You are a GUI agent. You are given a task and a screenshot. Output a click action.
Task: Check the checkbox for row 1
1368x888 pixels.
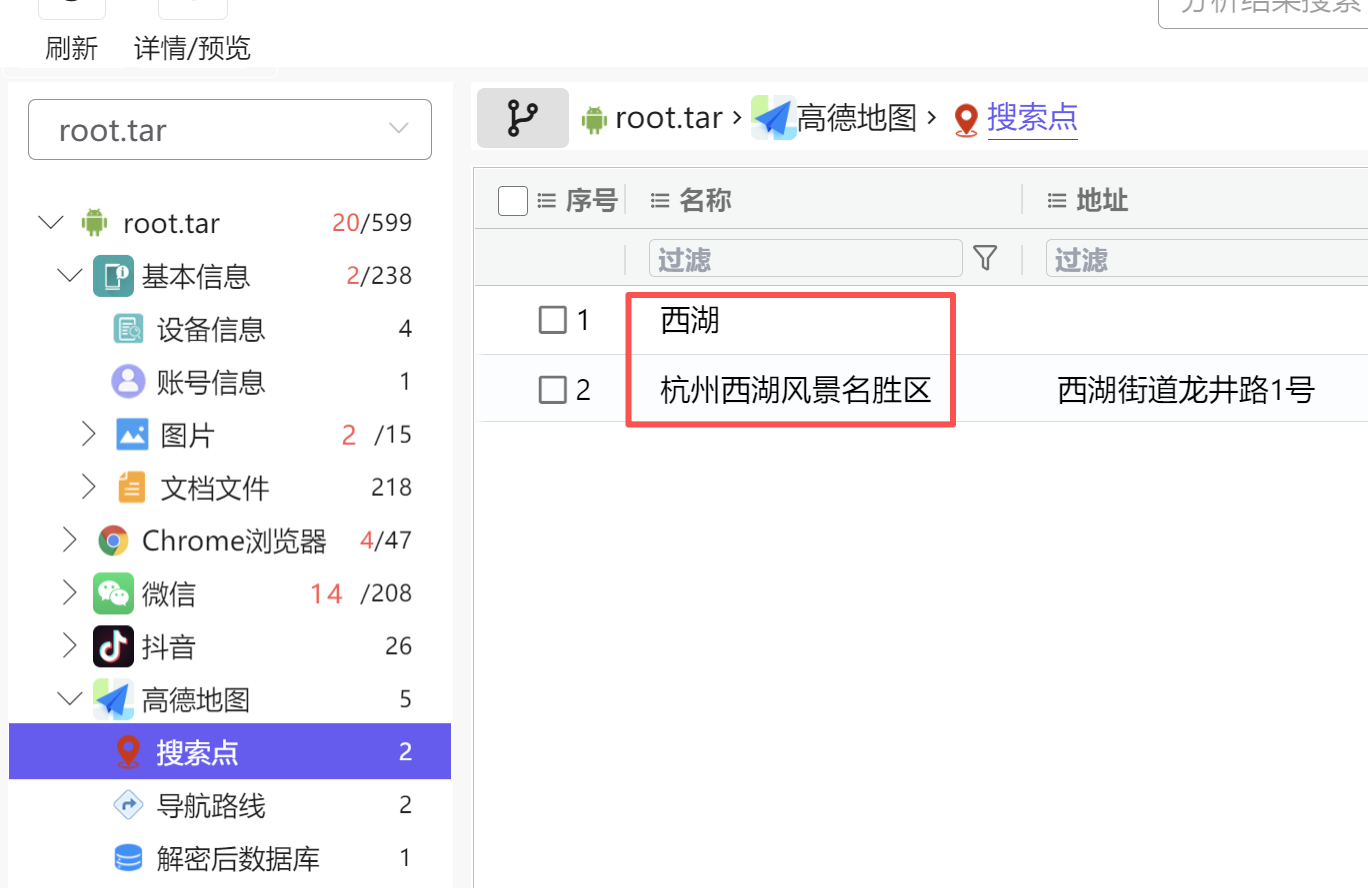click(x=553, y=320)
